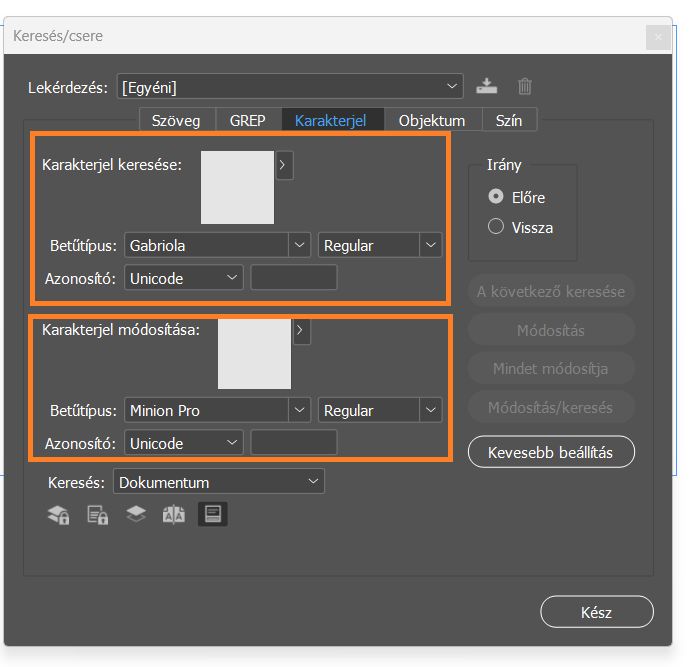
Task: Open the Unicode identifier dropdown in change section
Action: point(184,442)
